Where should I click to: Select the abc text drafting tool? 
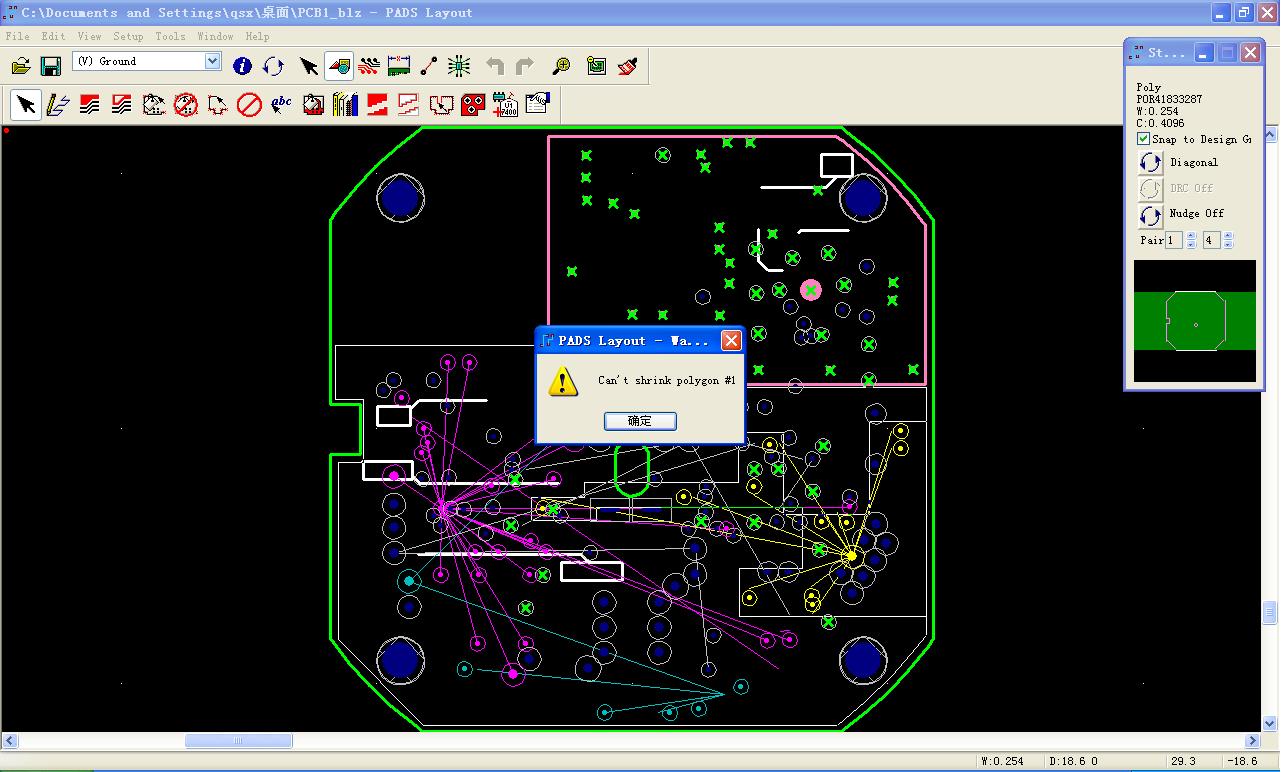point(281,104)
